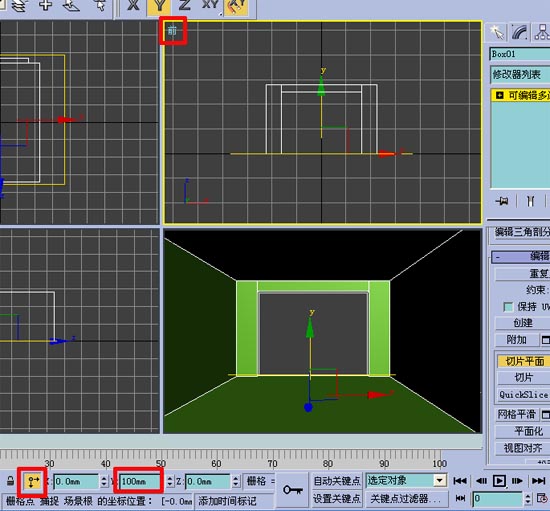This screenshot has width=550, height=511.
Task: Restrict movement to the Z axis
Action: tap(184, 6)
